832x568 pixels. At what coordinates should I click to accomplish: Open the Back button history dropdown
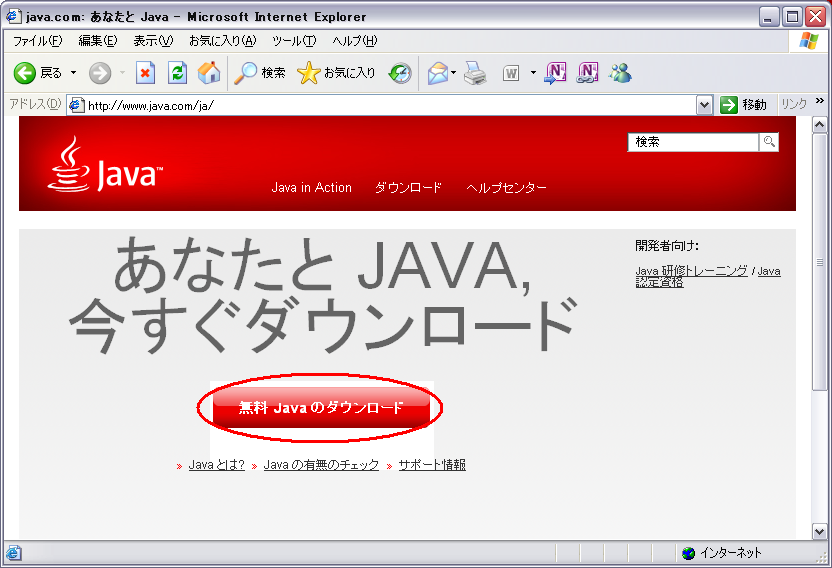pyautogui.click(x=74, y=73)
